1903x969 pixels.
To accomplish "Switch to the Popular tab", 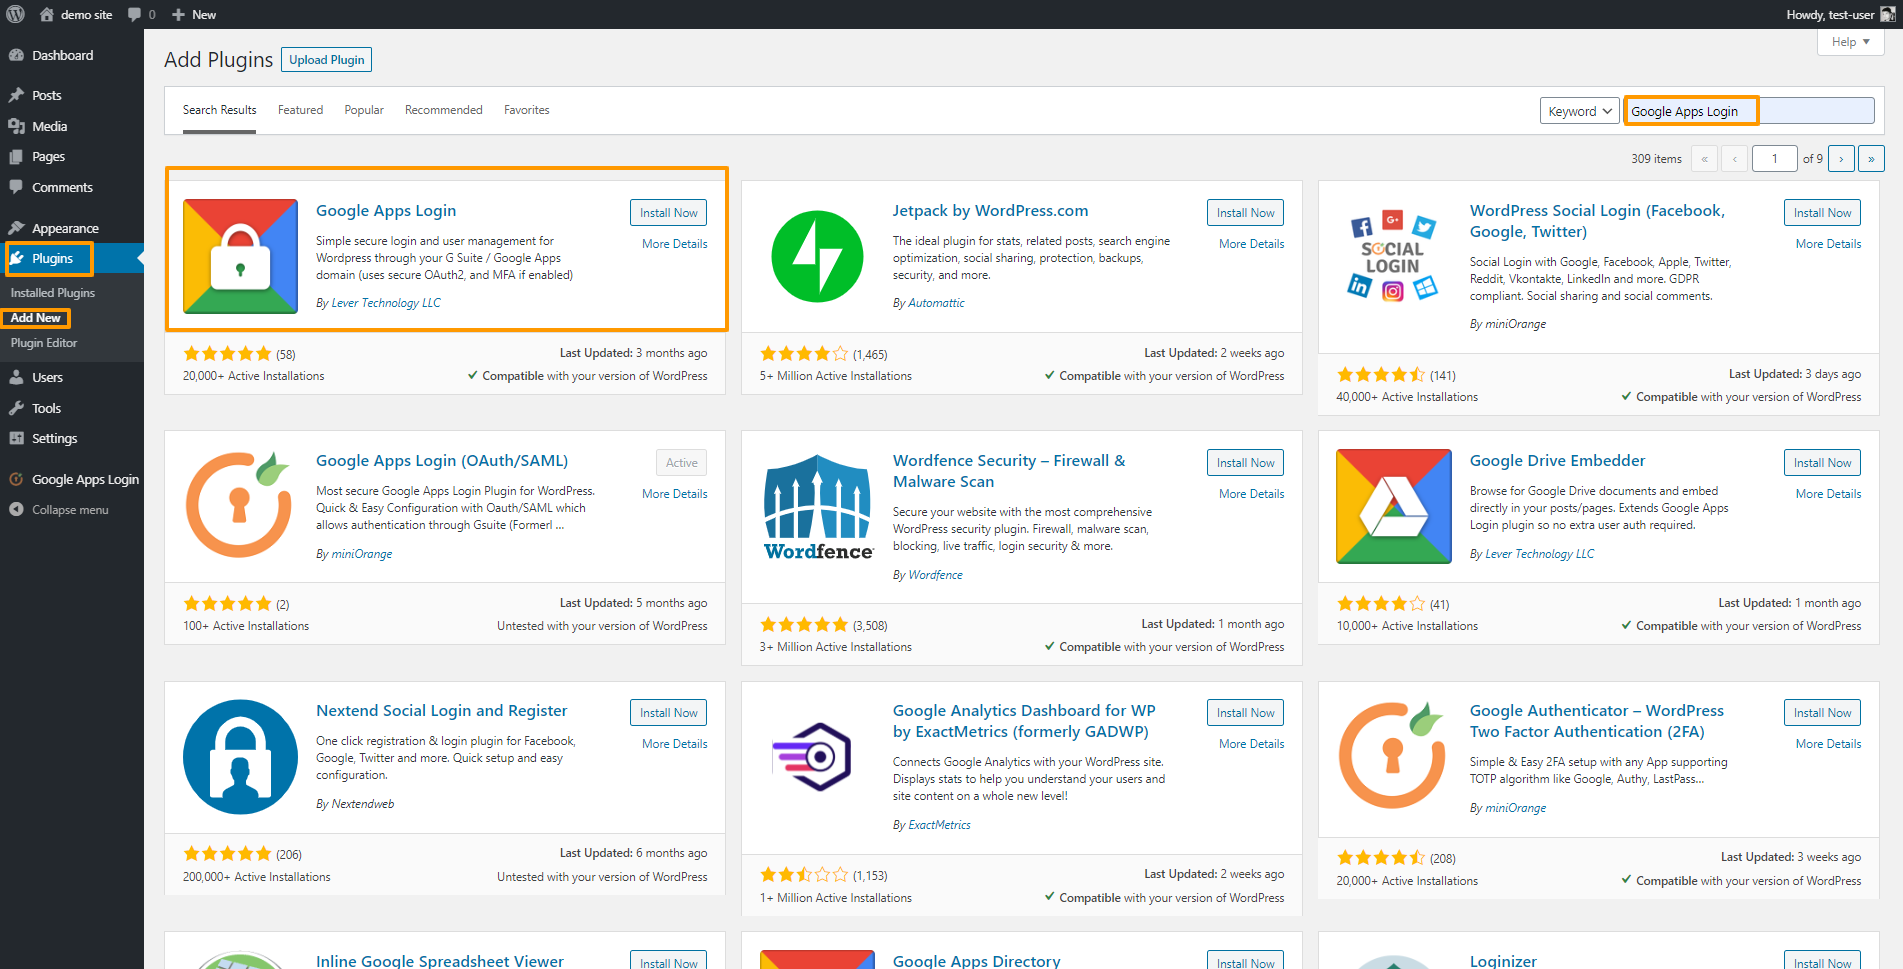I will (364, 110).
